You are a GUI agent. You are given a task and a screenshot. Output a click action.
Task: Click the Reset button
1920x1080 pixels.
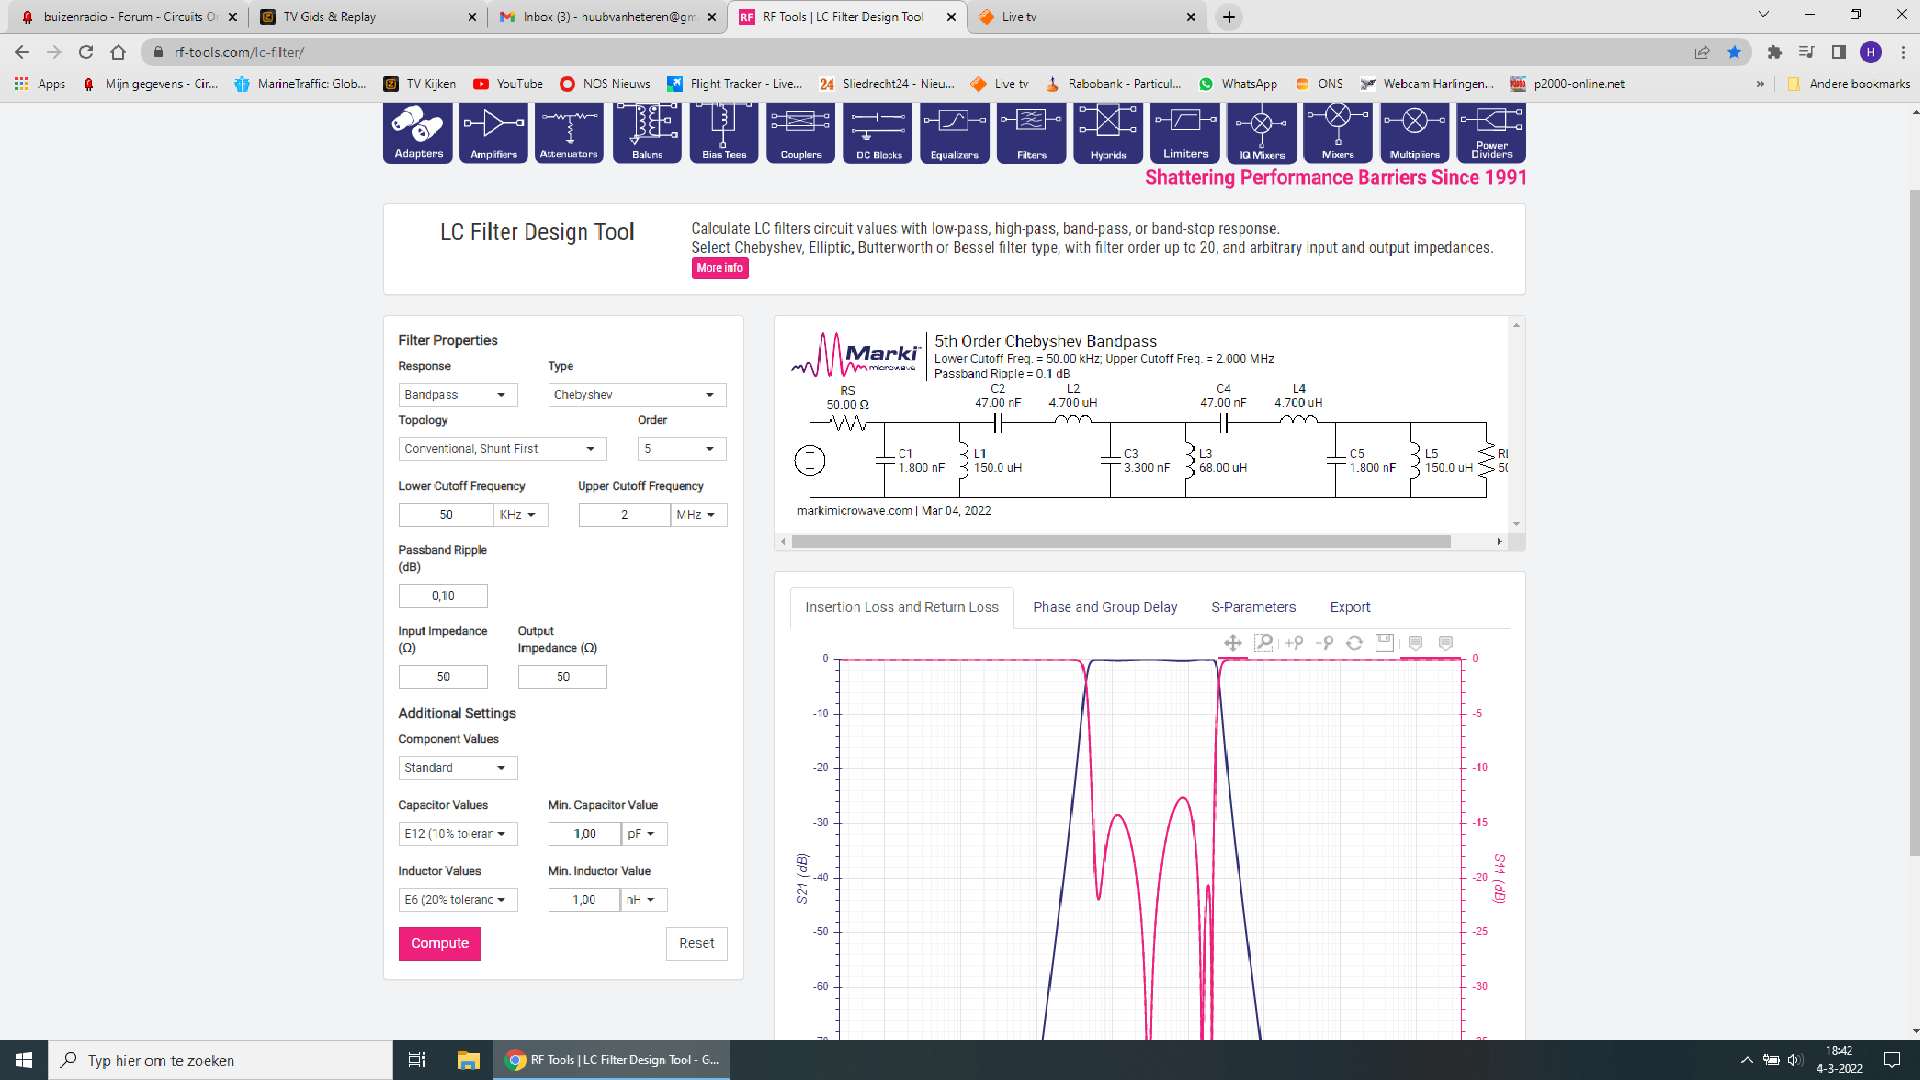(x=697, y=943)
